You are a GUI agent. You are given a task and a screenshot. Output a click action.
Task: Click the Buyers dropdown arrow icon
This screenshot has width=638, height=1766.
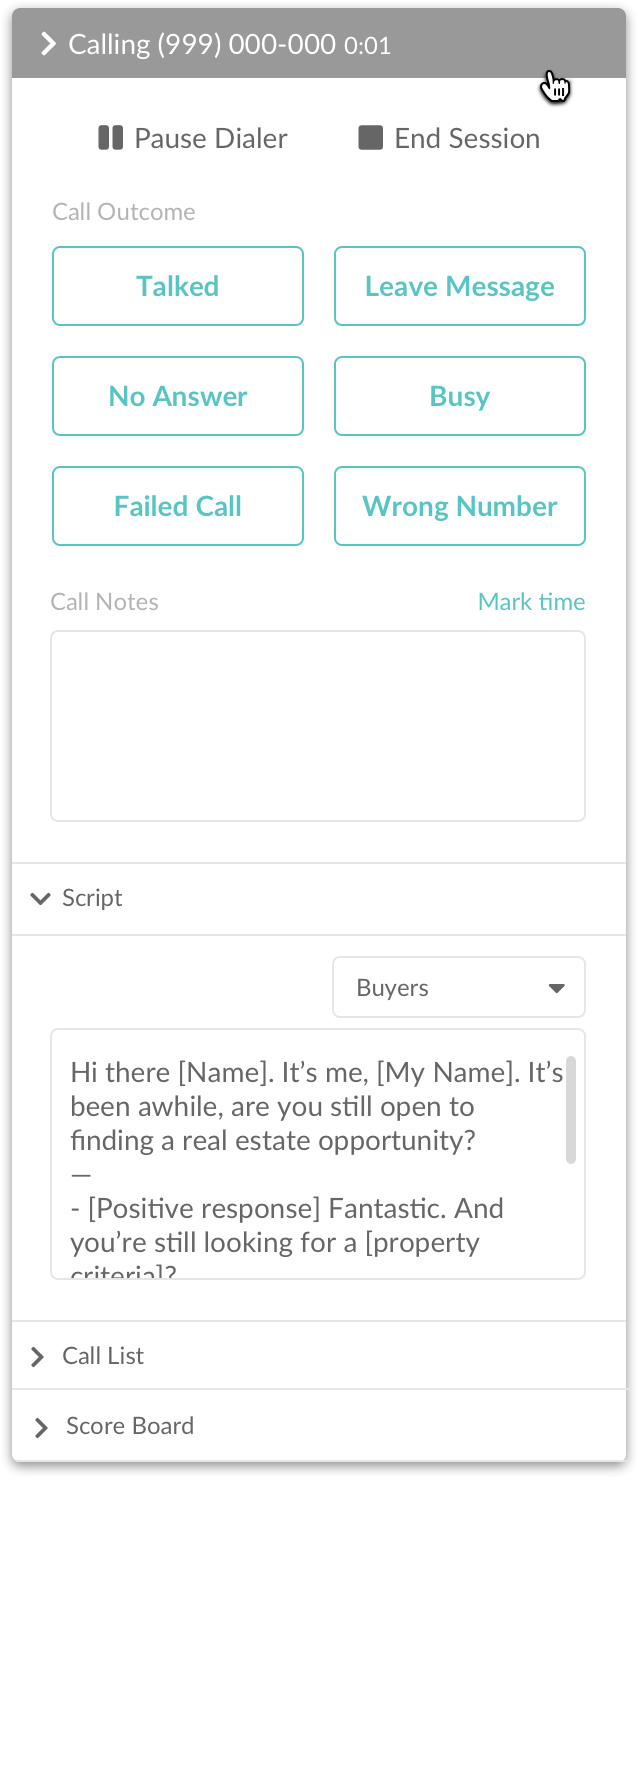pyautogui.click(x=557, y=988)
